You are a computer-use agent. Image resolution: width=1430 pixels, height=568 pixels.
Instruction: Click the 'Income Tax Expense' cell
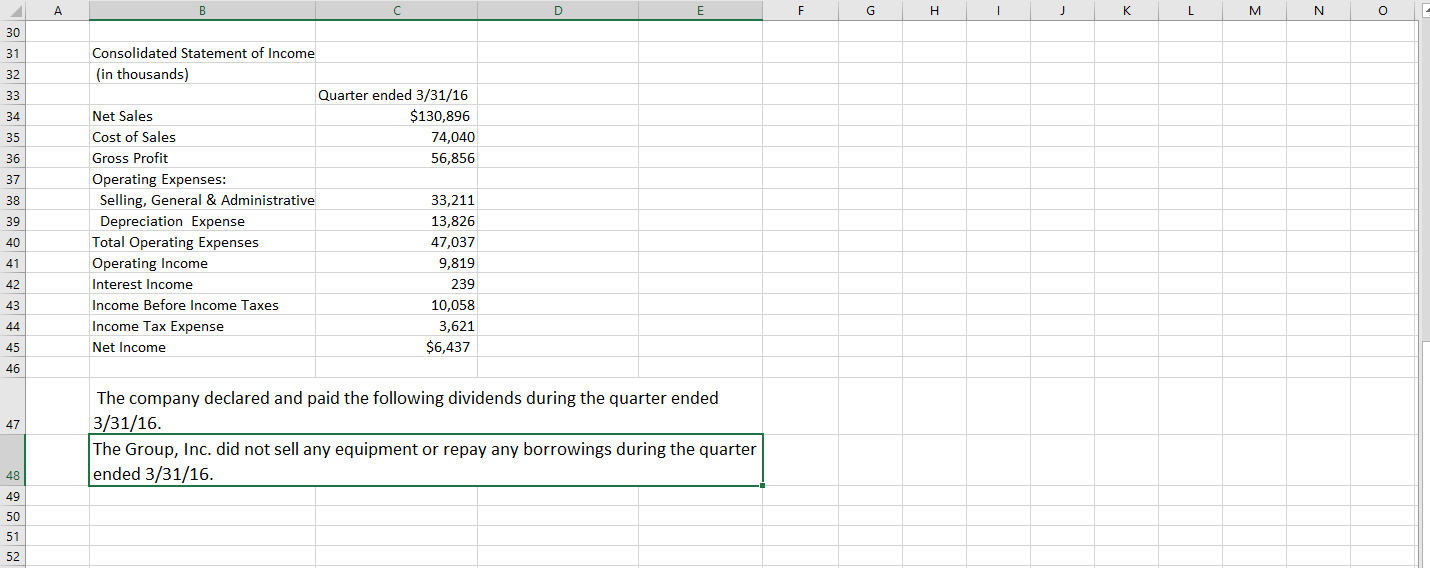pyautogui.click(x=202, y=326)
